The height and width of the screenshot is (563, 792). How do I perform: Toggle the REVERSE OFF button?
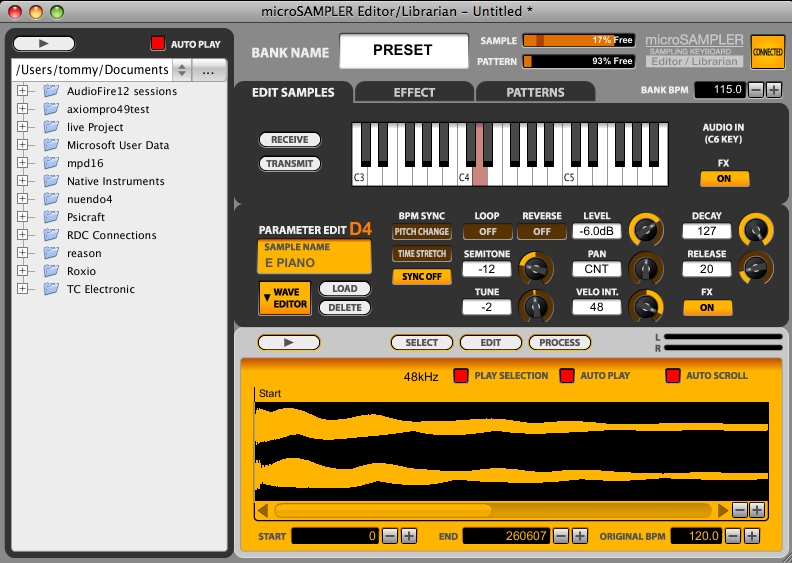pos(542,232)
